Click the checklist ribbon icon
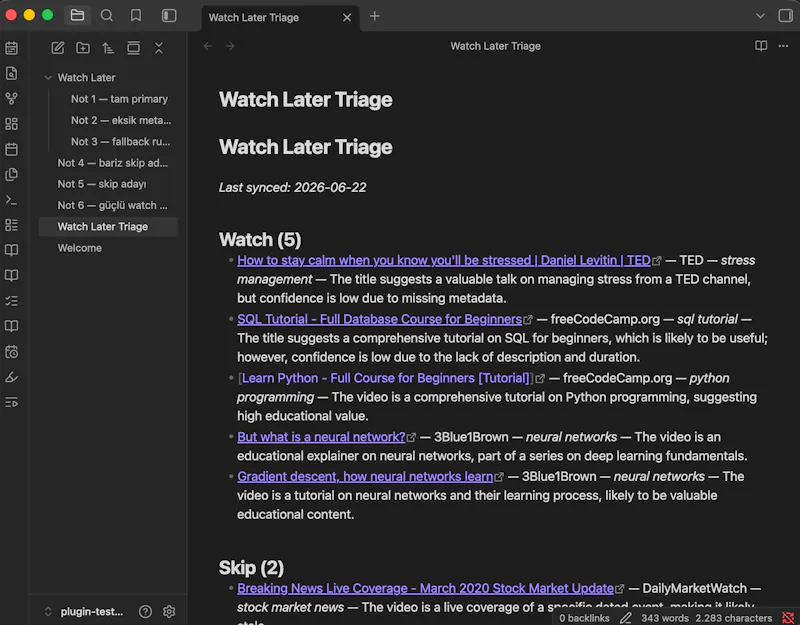This screenshot has height=625, width=800. [x=11, y=301]
